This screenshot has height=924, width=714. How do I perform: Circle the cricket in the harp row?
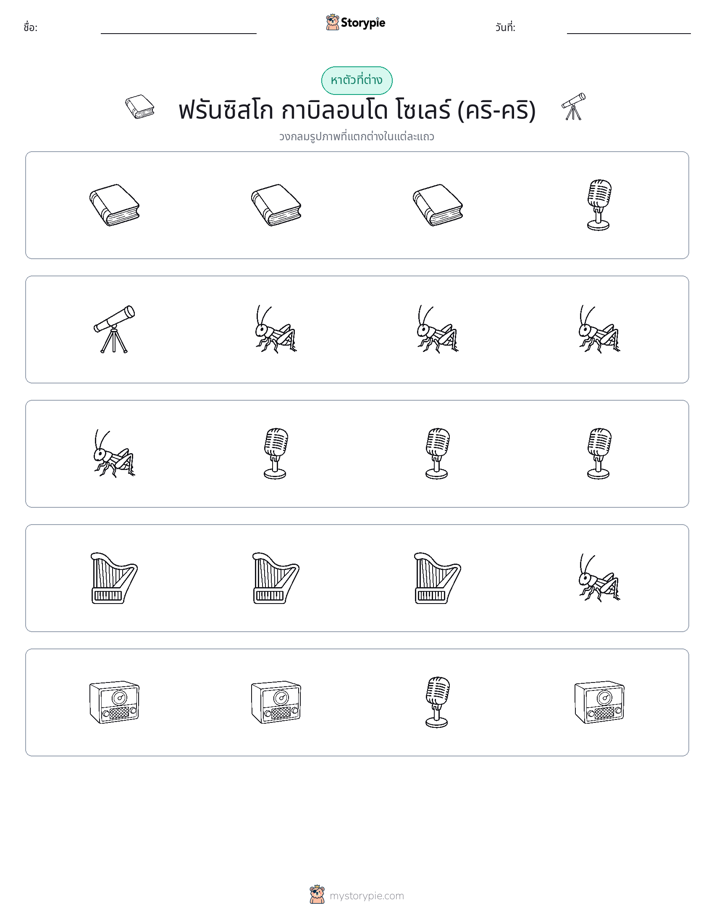coord(599,578)
